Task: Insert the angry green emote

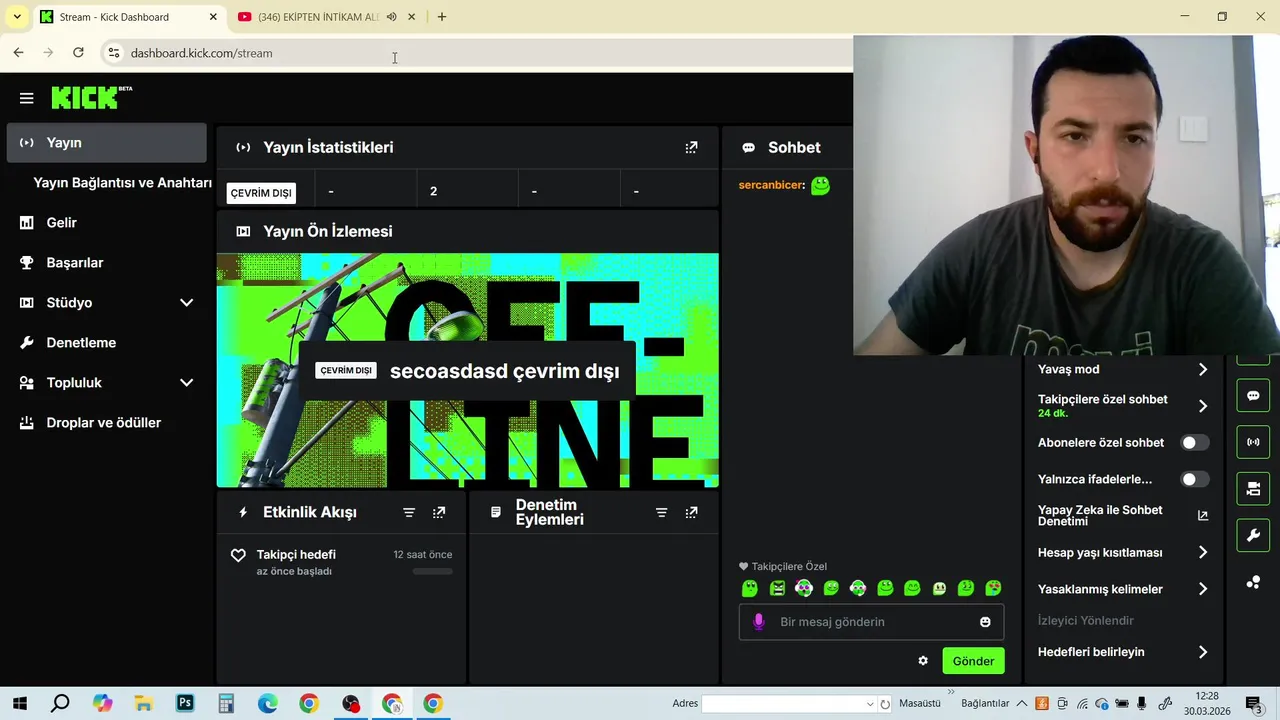Action: coord(777,588)
